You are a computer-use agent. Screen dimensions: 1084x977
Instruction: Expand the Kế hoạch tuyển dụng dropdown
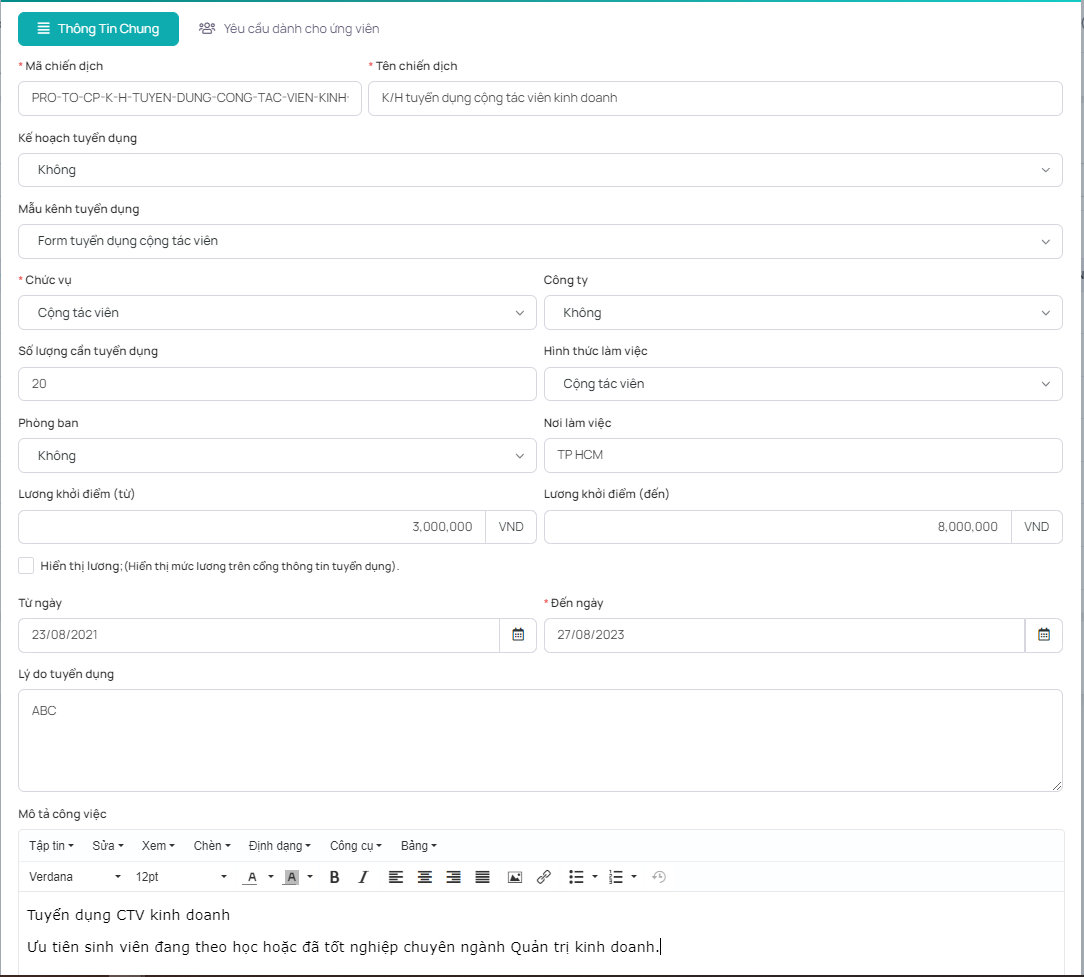[x=540, y=170]
